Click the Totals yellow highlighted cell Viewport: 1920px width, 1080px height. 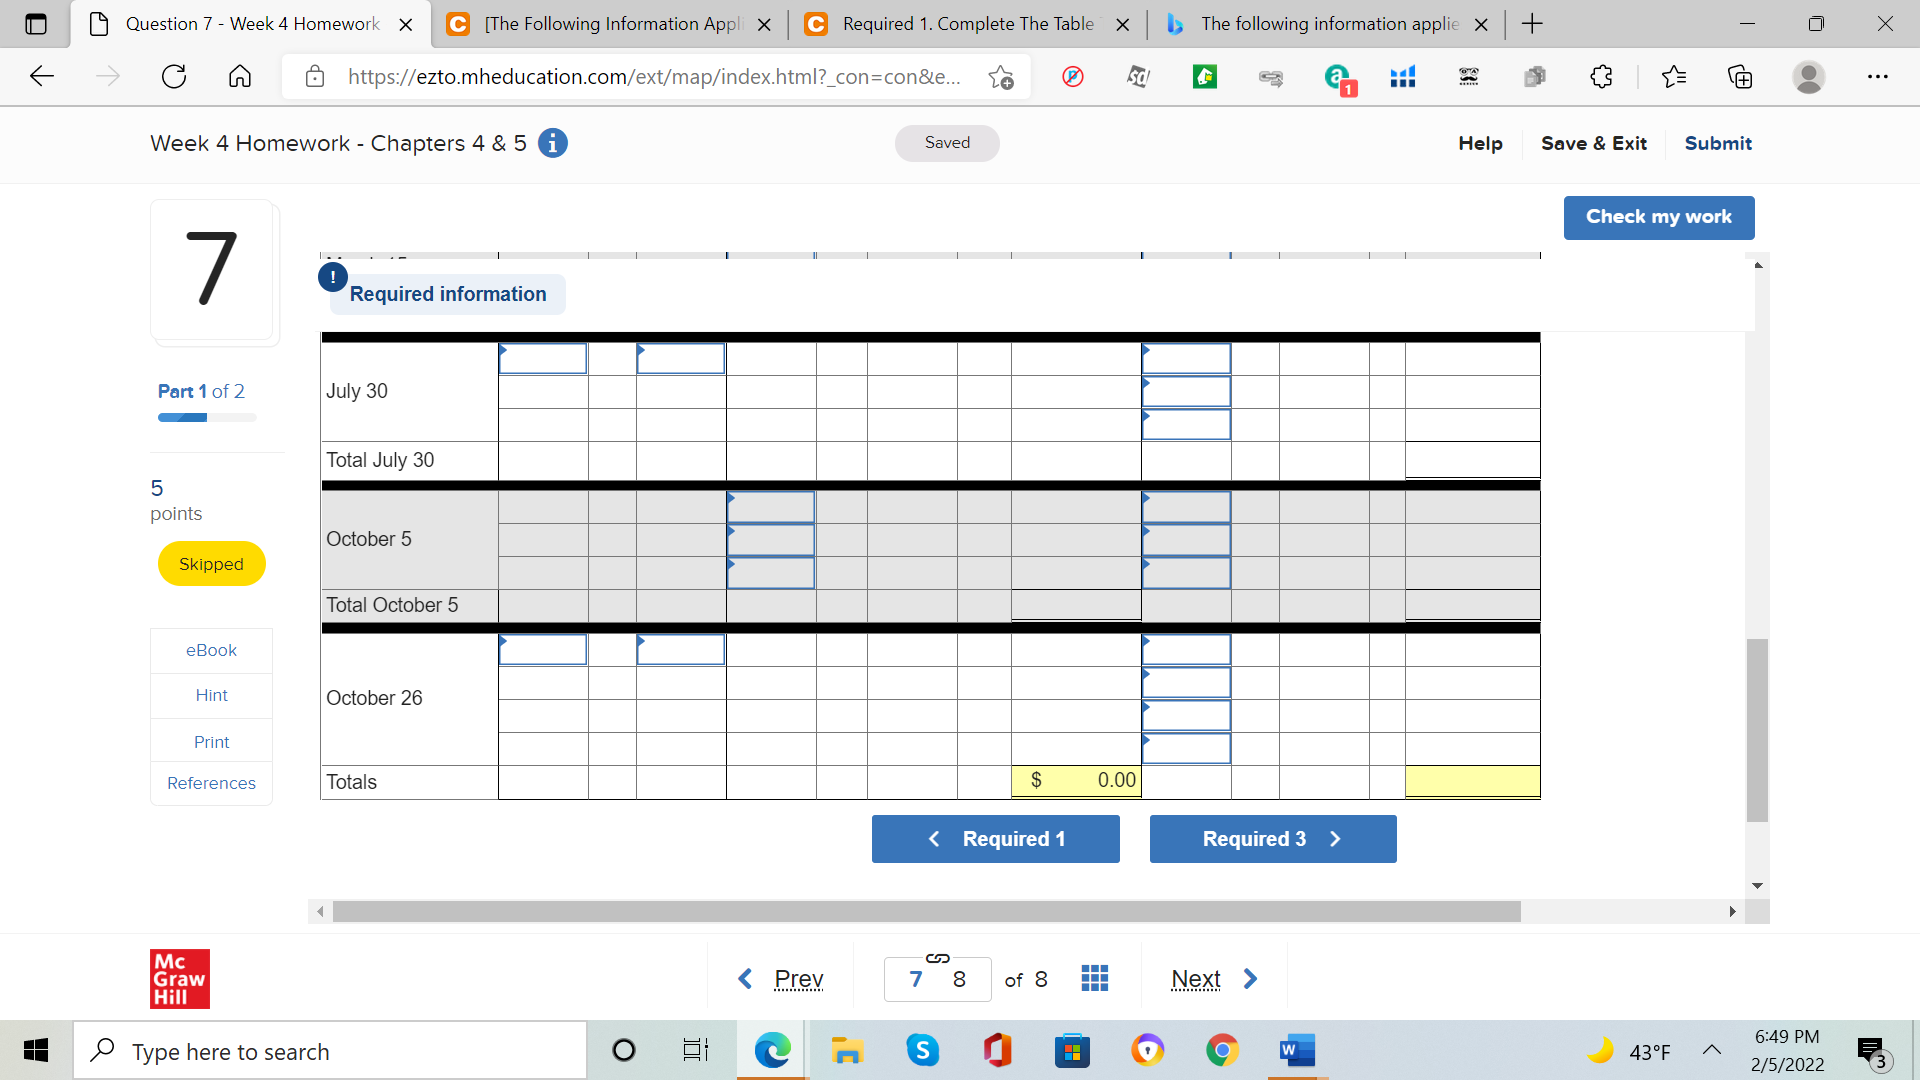[x=1472, y=781]
